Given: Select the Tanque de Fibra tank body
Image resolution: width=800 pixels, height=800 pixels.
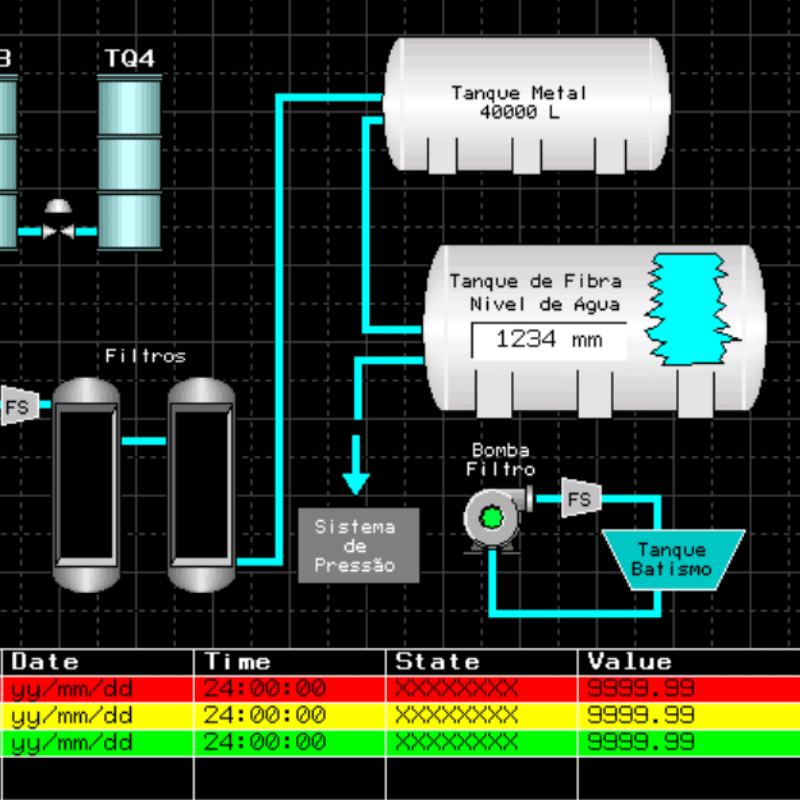Looking at the screenshot, I should pyautogui.click(x=595, y=331).
